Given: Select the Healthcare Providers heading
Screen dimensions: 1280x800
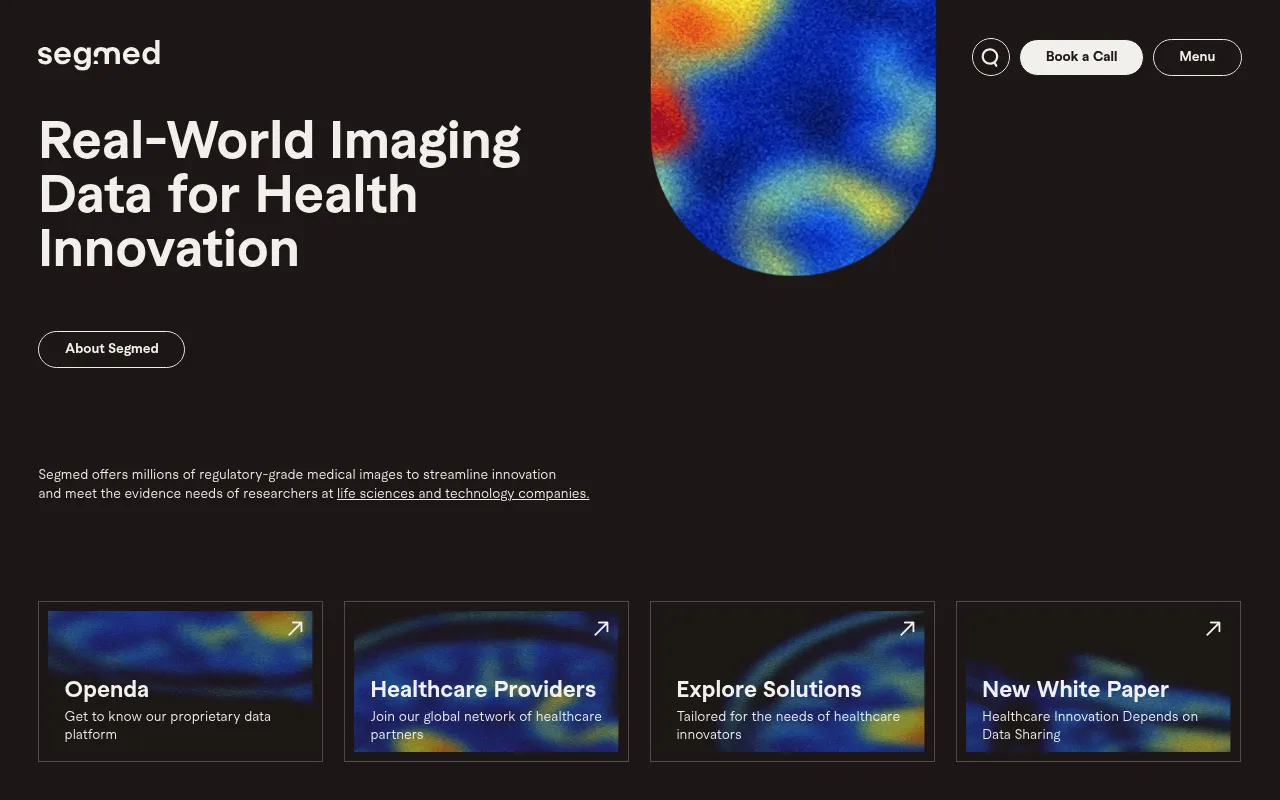Looking at the screenshot, I should pyautogui.click(x=483, y=689).
